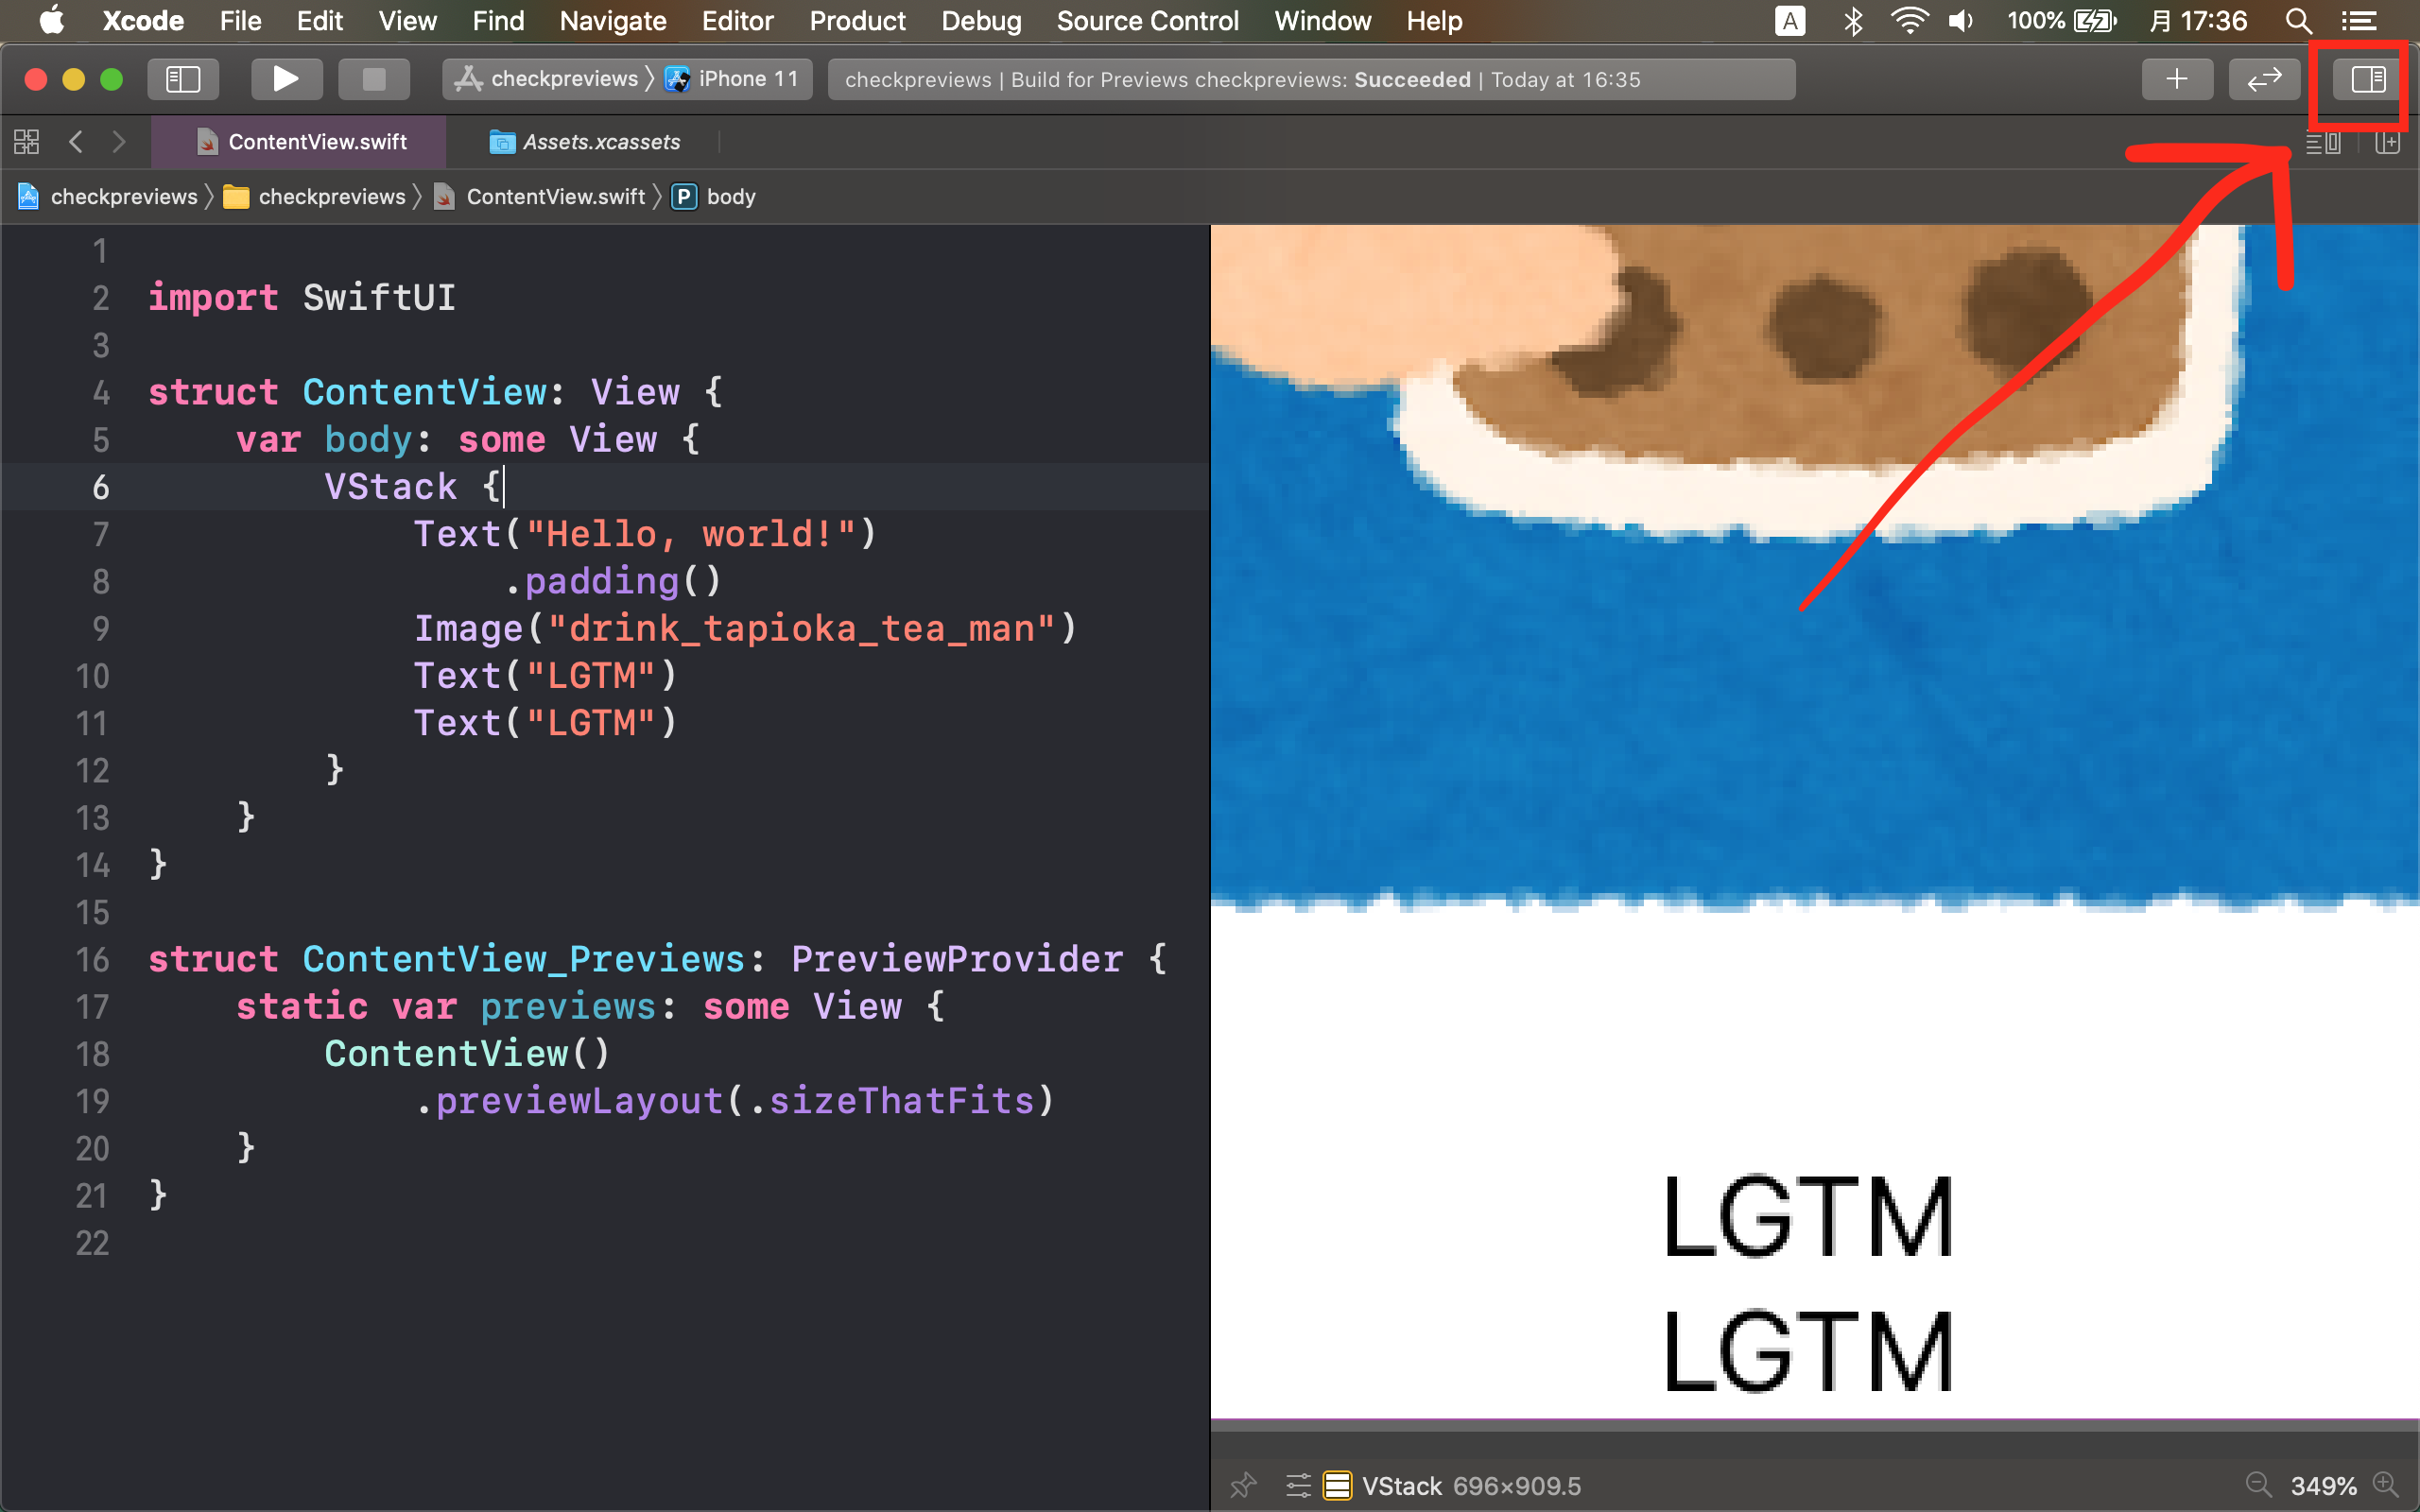Pin the preview canvas
The image size is (2420, 1512).
coord(1243,1485)
